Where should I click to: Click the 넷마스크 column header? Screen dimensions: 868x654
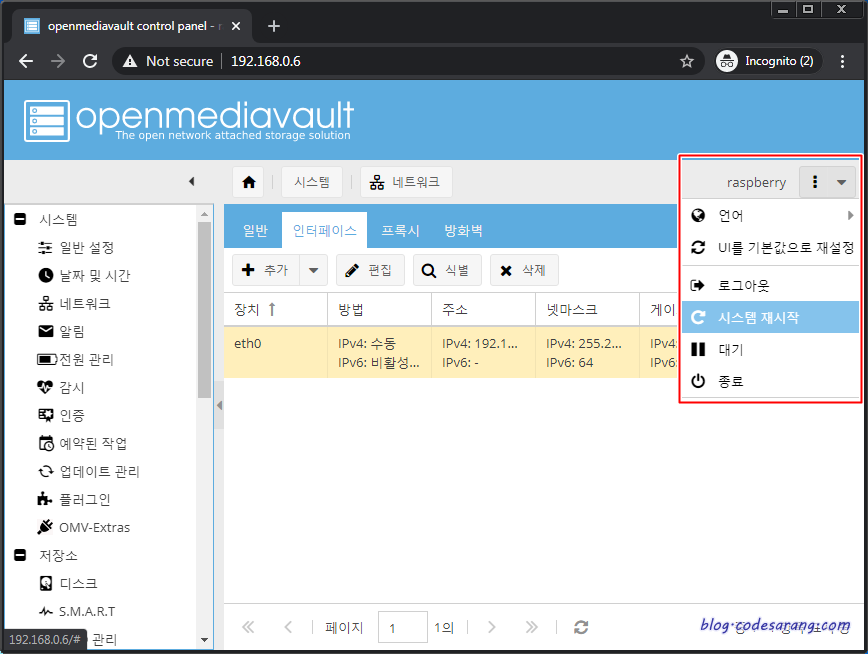point(587,310)
